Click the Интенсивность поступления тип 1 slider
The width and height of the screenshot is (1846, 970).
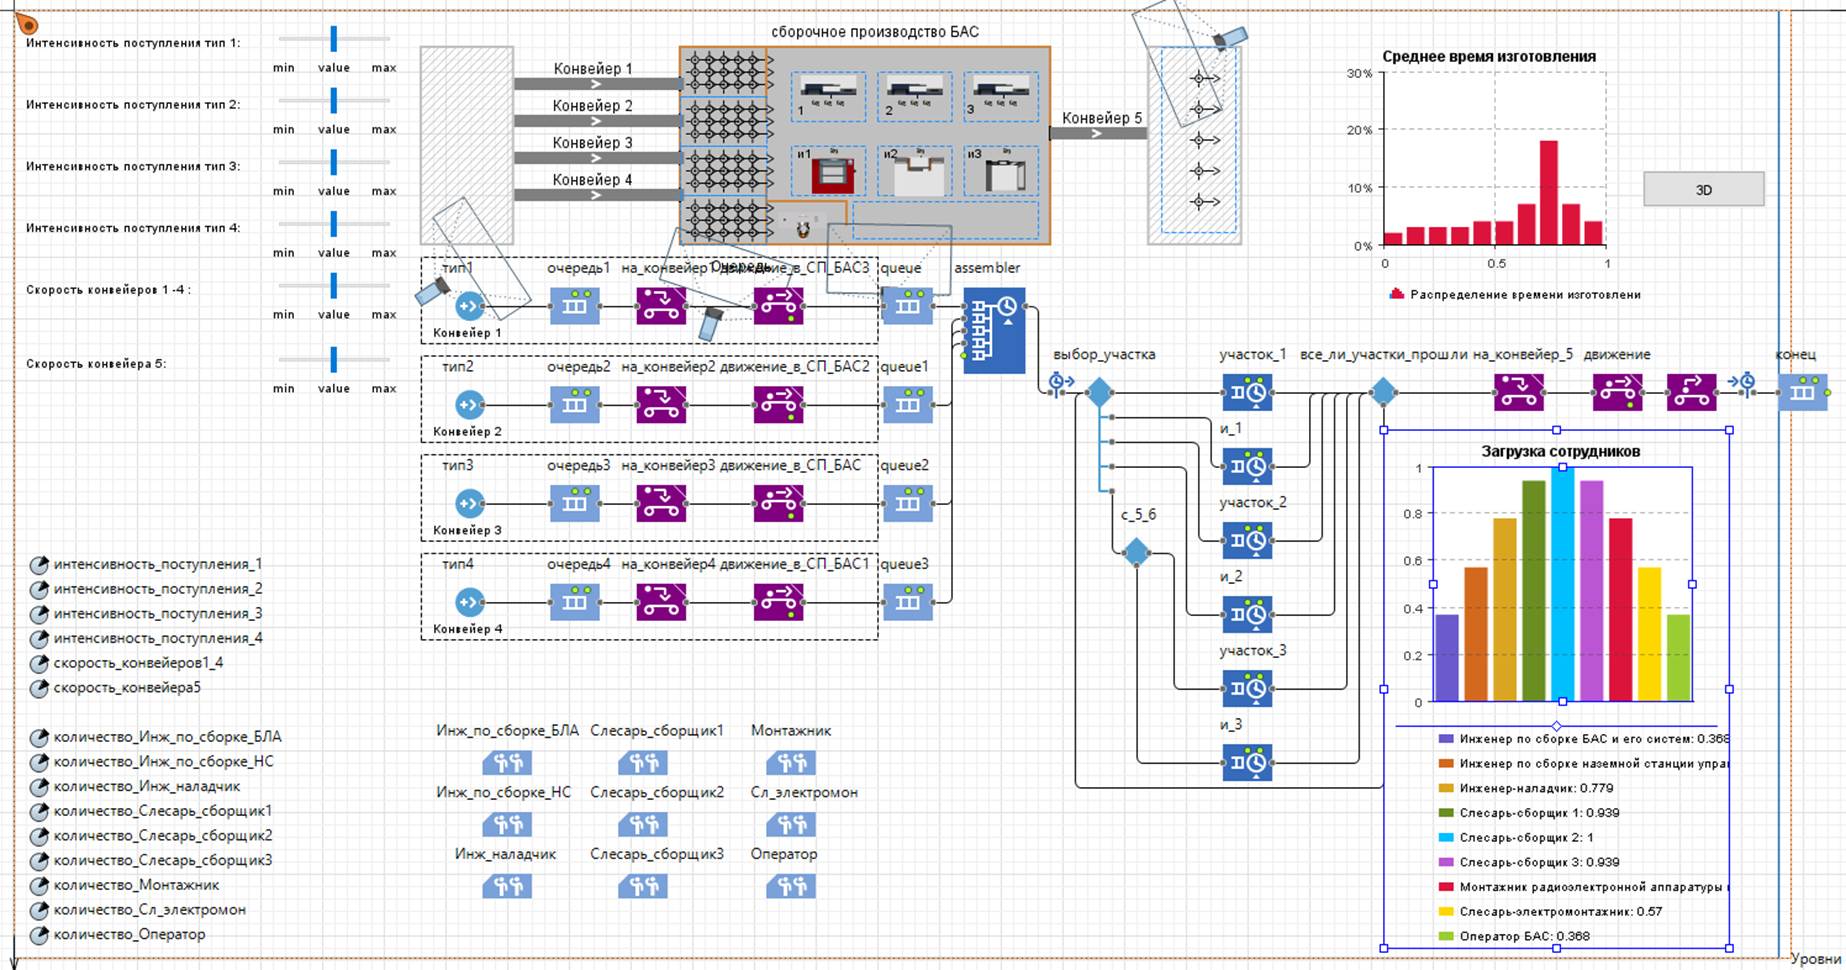tap(334, 39)
